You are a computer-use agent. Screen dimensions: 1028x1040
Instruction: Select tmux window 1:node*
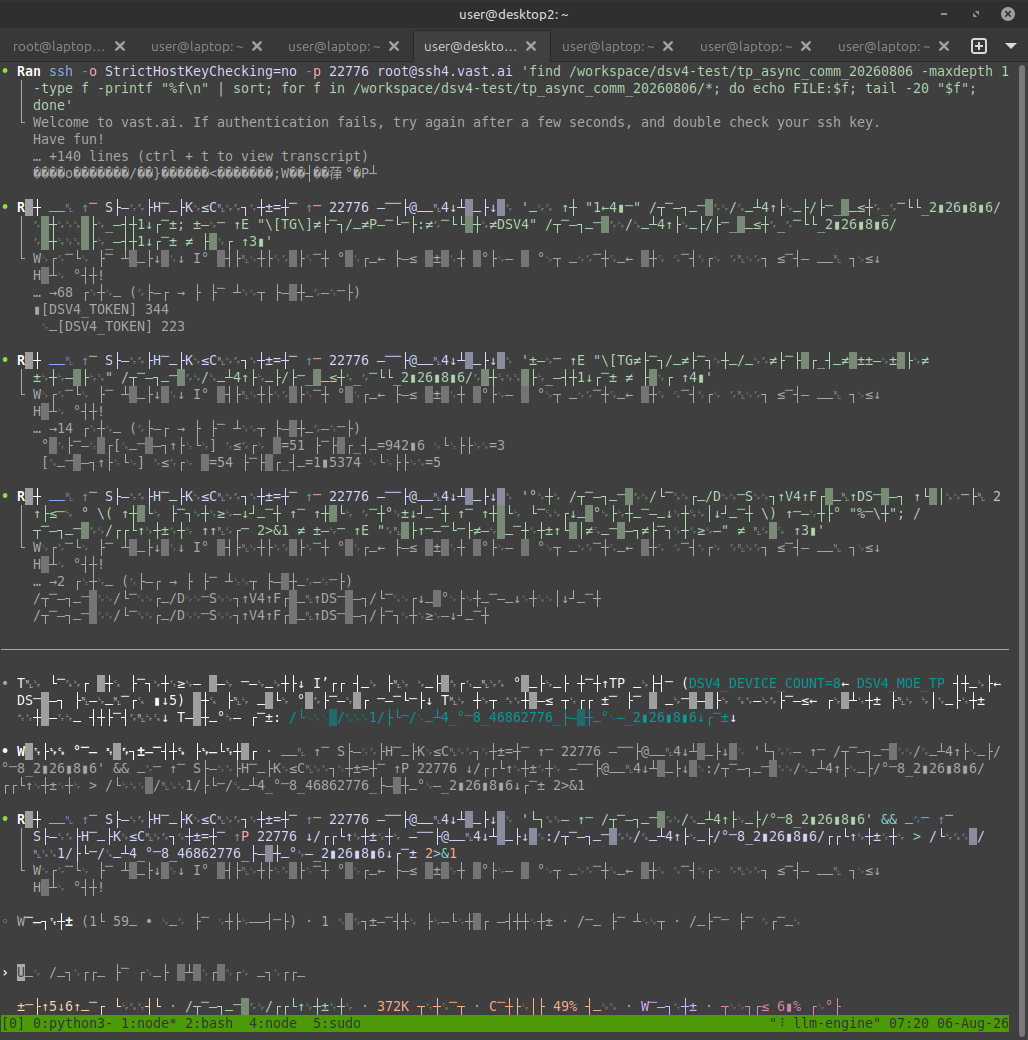point(149,1023)
